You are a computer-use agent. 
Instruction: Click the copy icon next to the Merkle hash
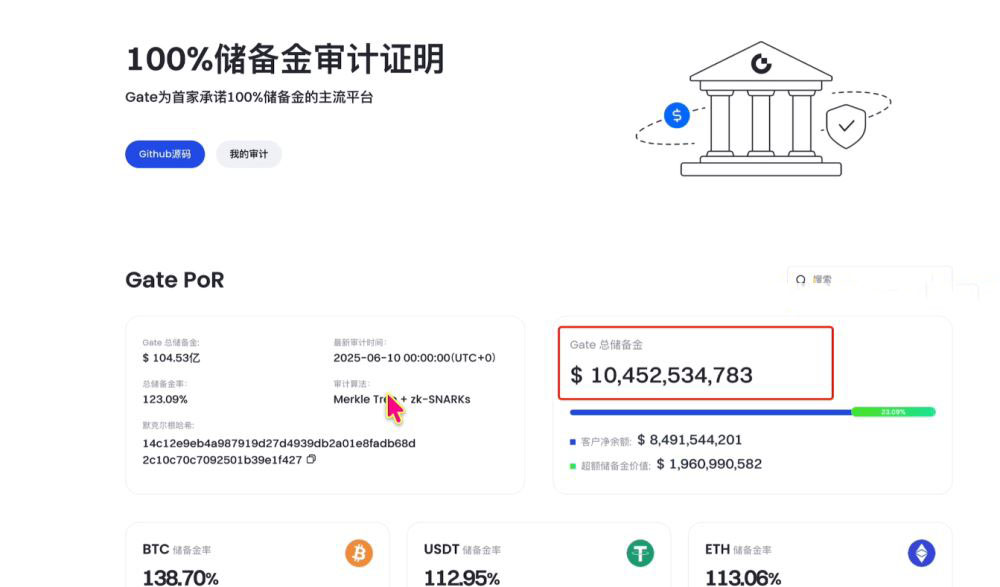coord(310,462)
